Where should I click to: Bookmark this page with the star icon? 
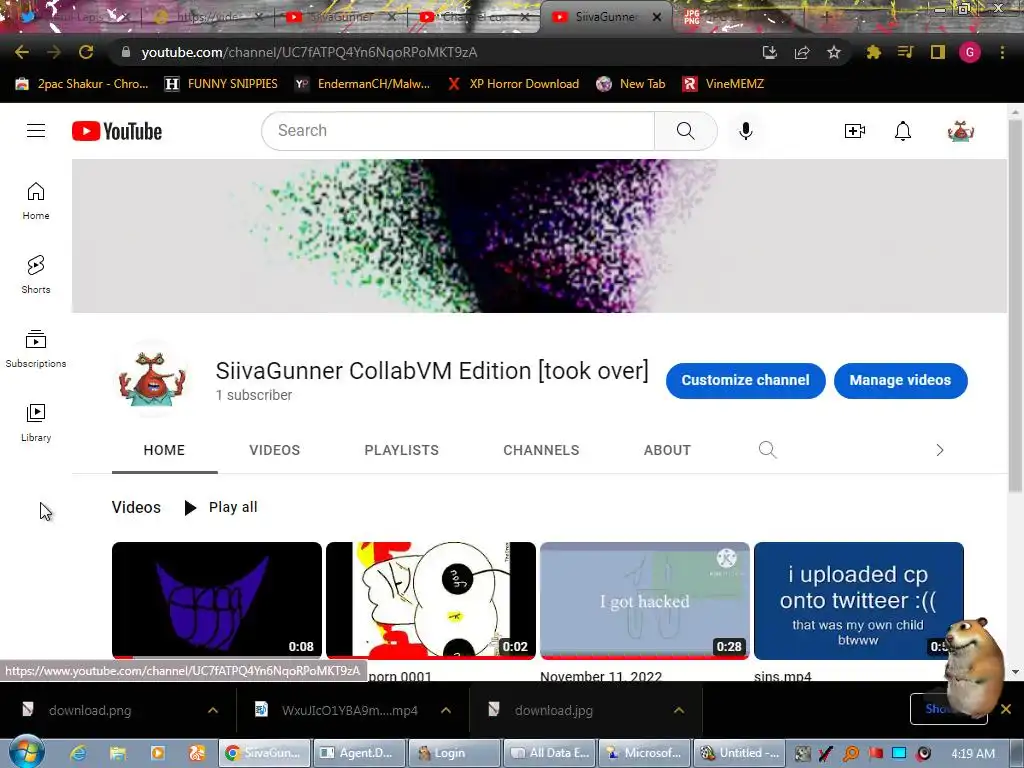pos(833,52)
